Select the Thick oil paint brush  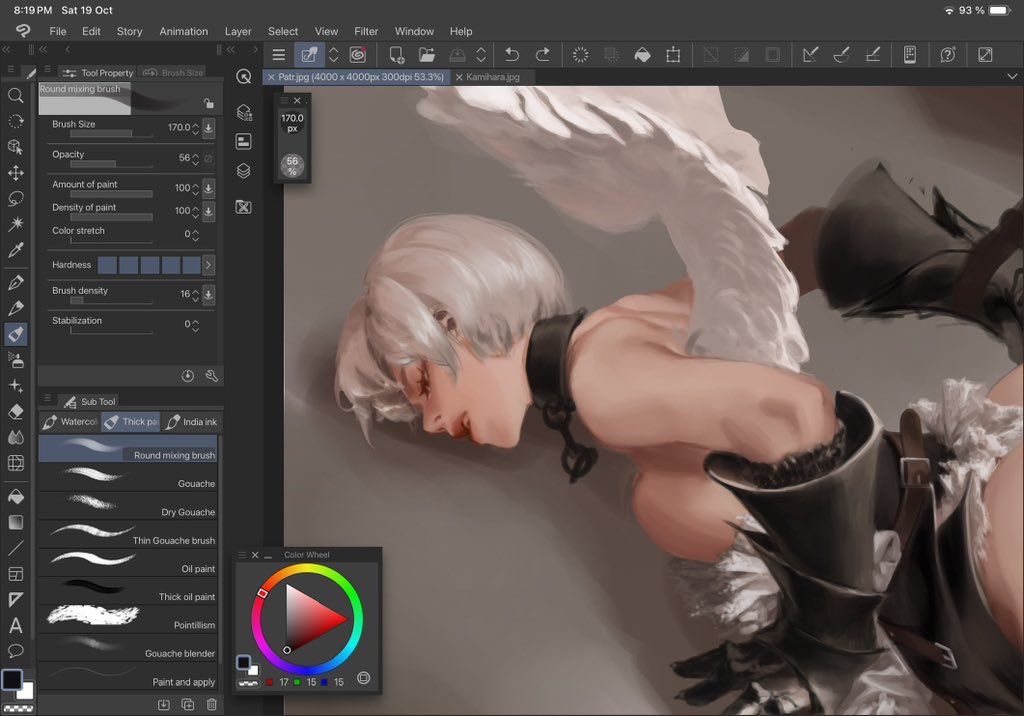(128, 591)
